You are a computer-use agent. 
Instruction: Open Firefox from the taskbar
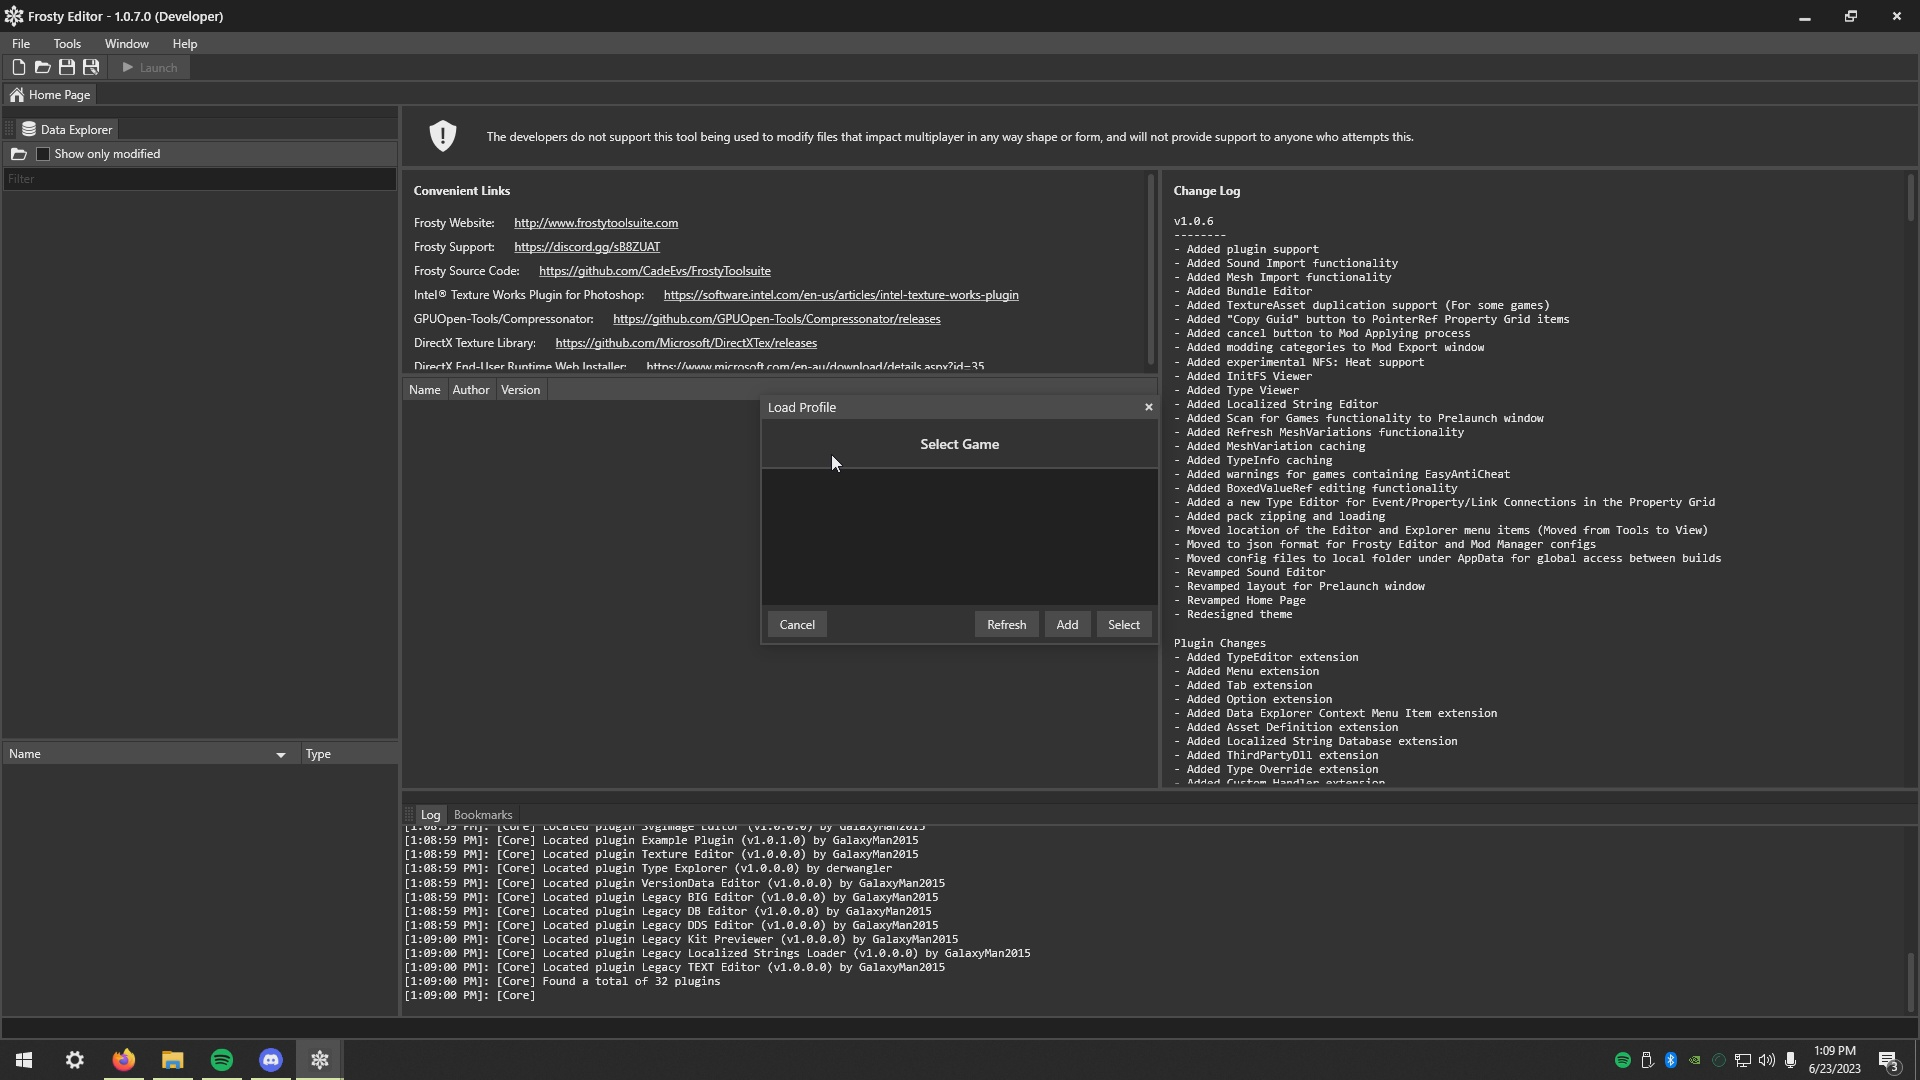[123, 1060]
